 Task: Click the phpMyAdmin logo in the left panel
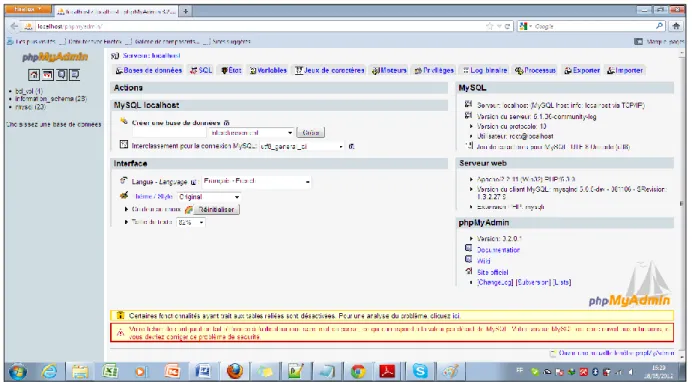click(x=55, y=57)
